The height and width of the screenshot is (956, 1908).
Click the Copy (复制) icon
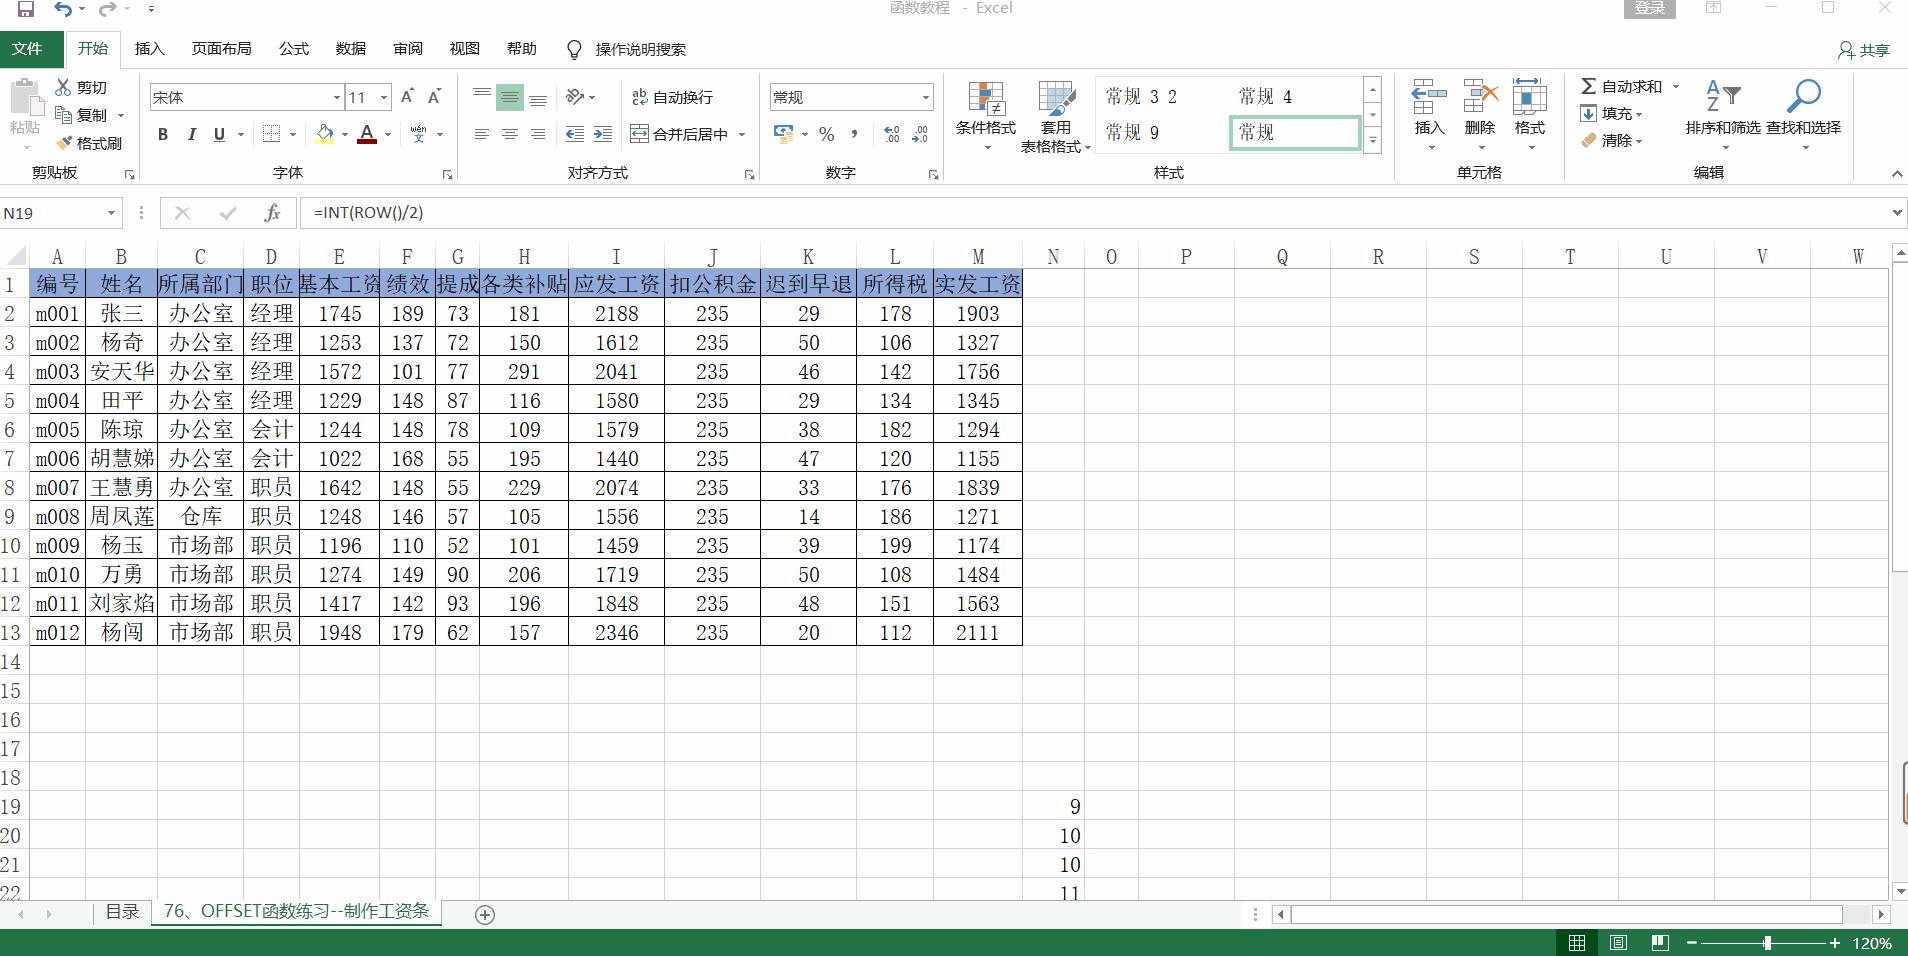(64, 115)
